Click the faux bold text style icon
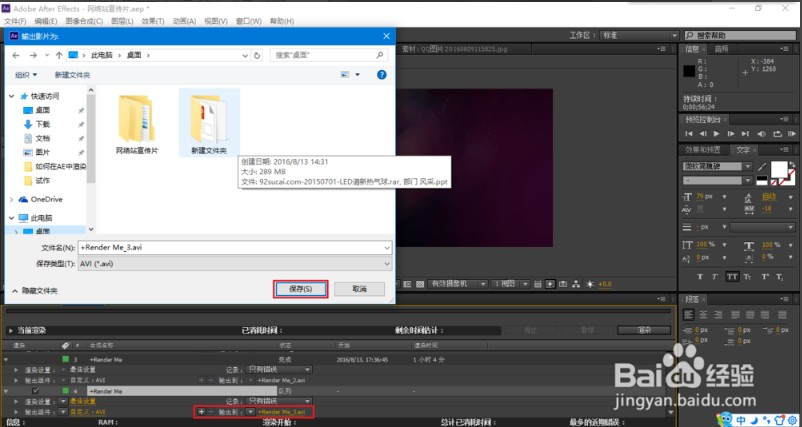The image size is (802, 427). coord(701,276)
